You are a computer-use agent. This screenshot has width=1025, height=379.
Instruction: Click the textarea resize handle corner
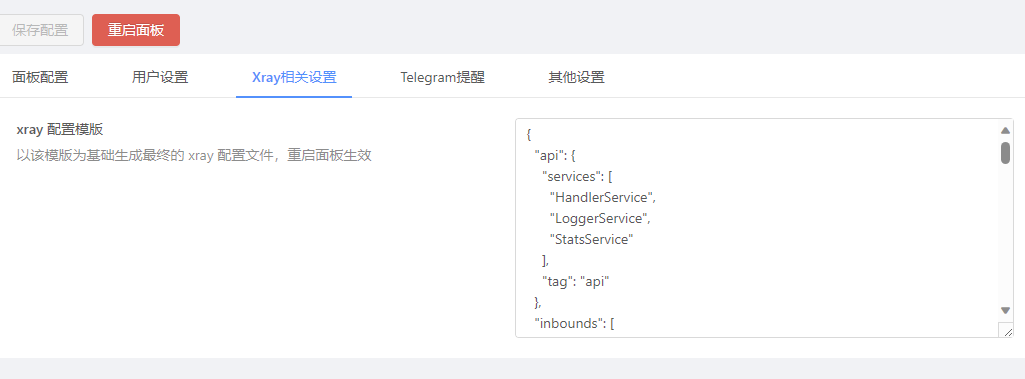(x=1006, y=331)
